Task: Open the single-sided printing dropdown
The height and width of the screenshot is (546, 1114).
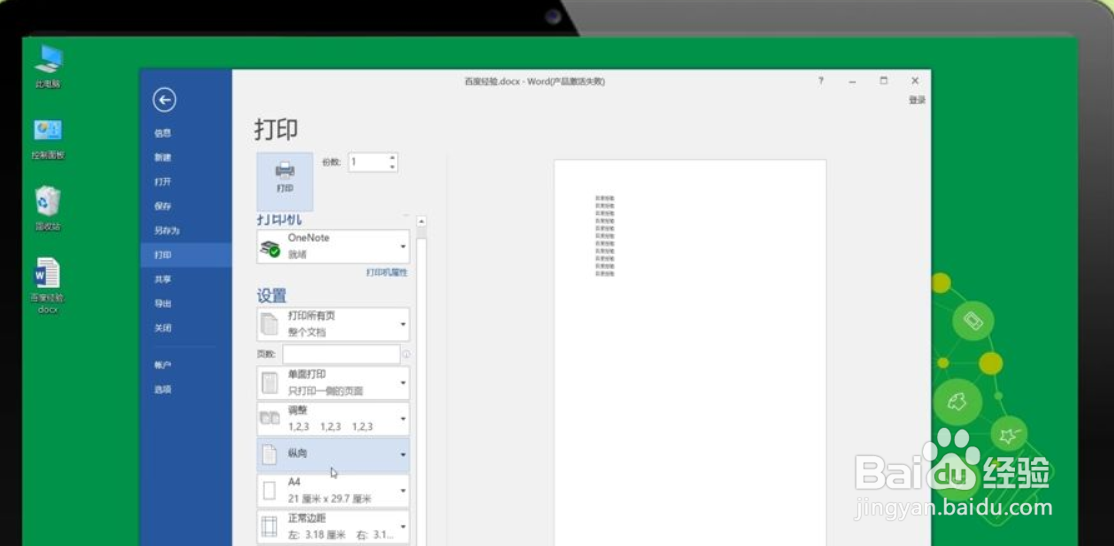Action: pos(333,383)
